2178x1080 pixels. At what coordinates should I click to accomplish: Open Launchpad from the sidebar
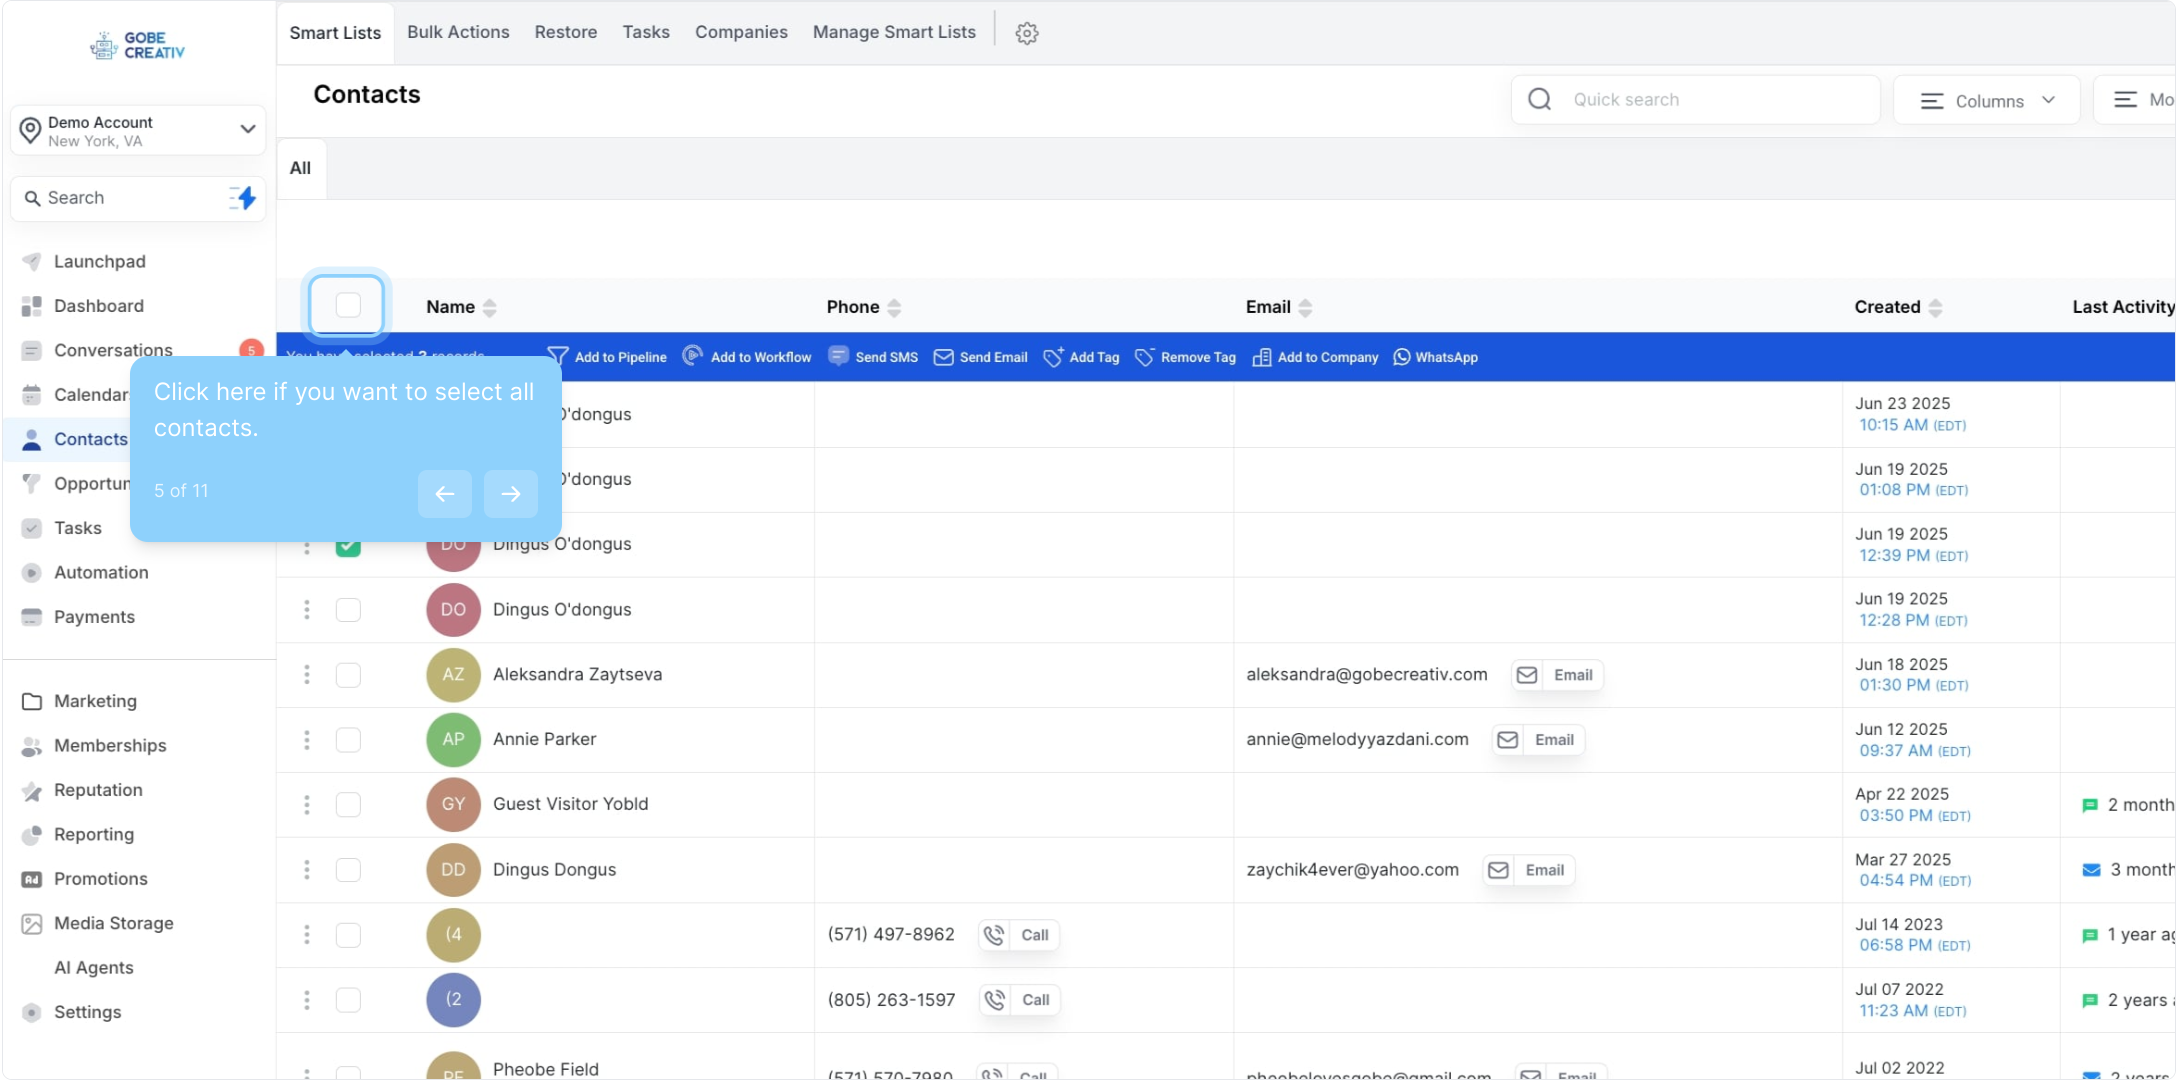(x=99, y=261)
